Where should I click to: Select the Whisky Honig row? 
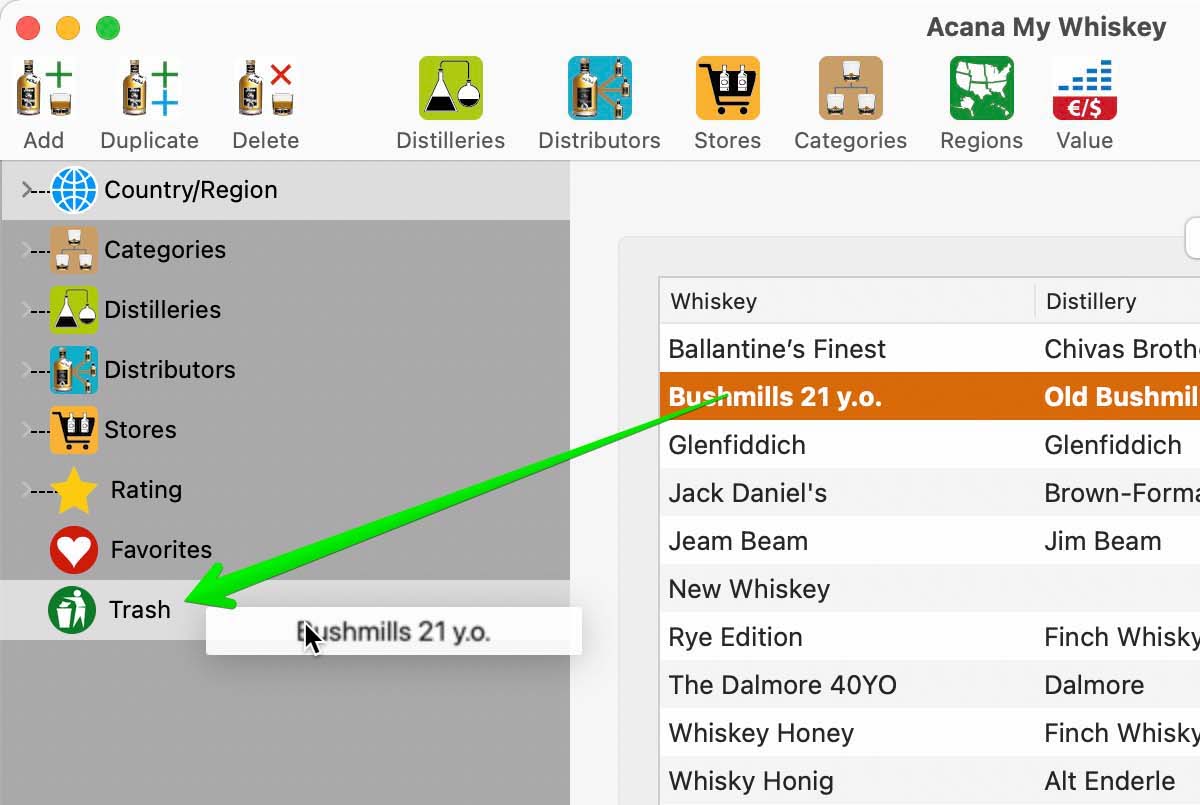click(x=930, y=781)
